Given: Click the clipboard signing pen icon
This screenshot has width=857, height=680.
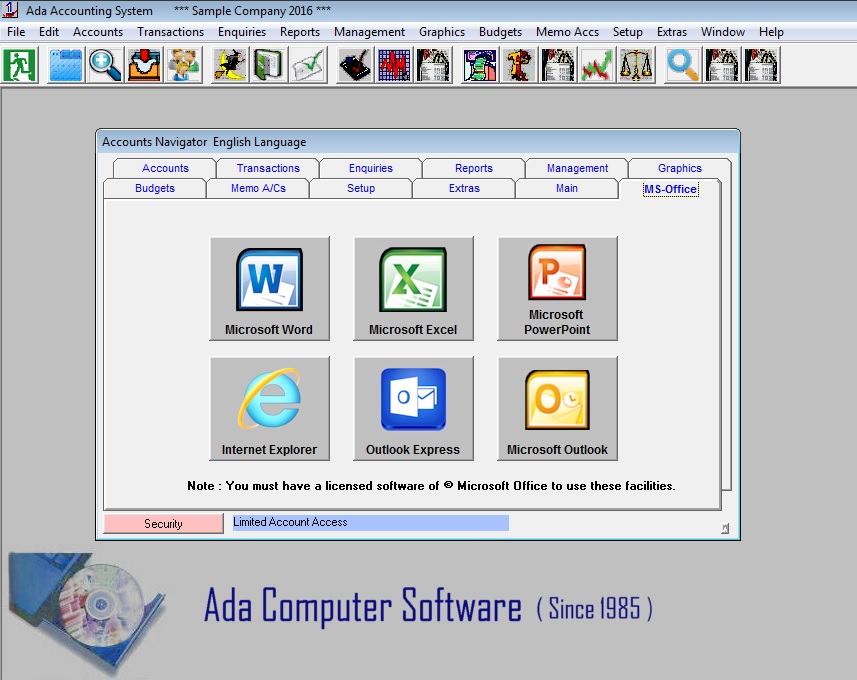Looking at the screenshot, I should coord(355,65).
